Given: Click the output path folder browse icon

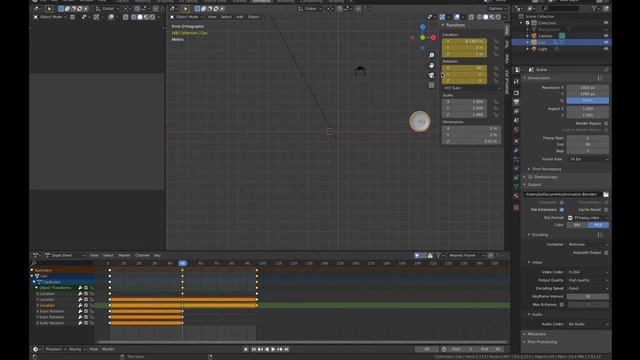Looking at the screenshot, I should point(606,194).
